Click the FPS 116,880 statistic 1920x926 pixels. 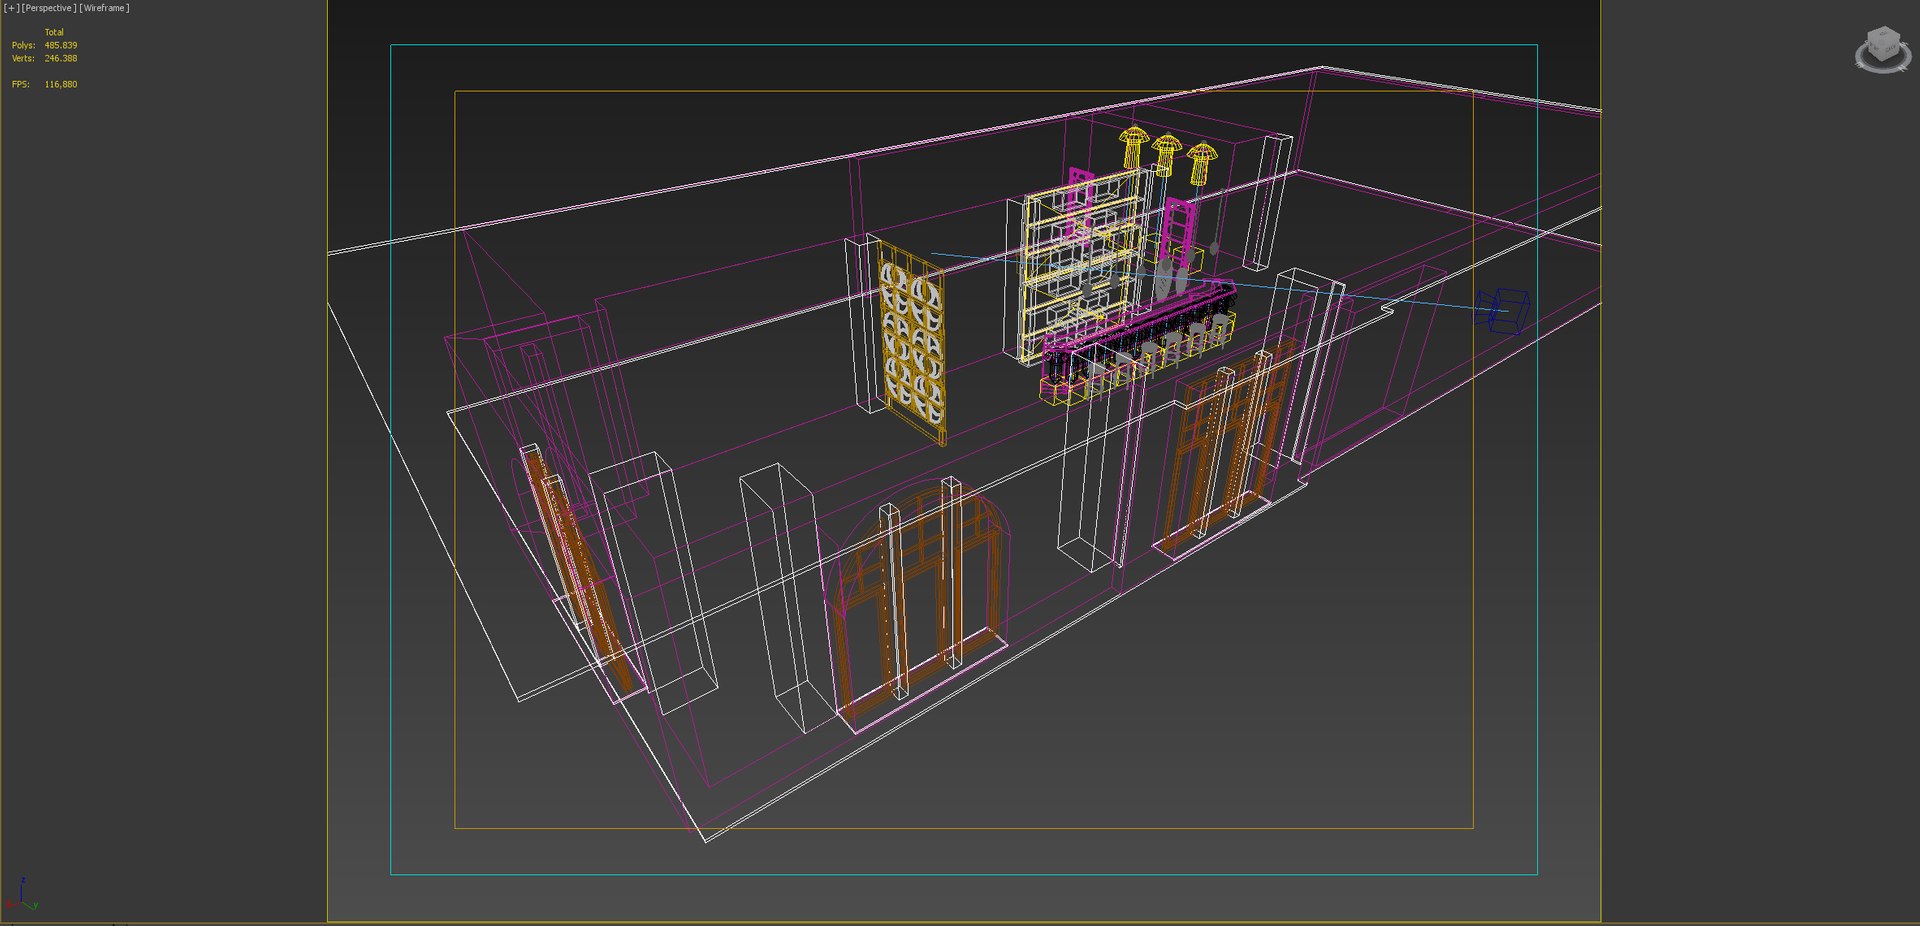click(44, 85)
